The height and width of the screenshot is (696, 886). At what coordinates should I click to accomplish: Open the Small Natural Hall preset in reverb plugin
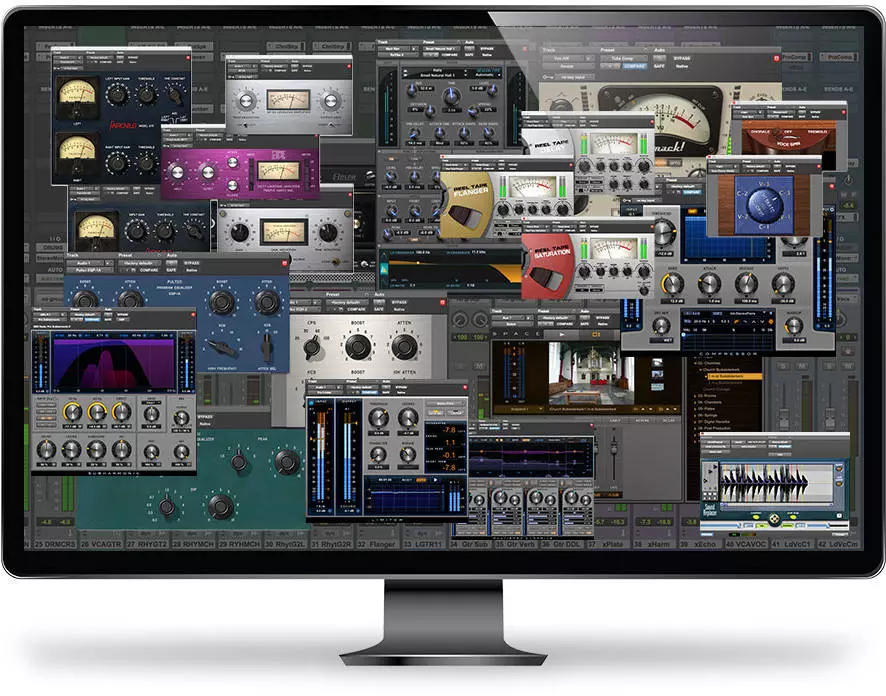pos(438,75)
